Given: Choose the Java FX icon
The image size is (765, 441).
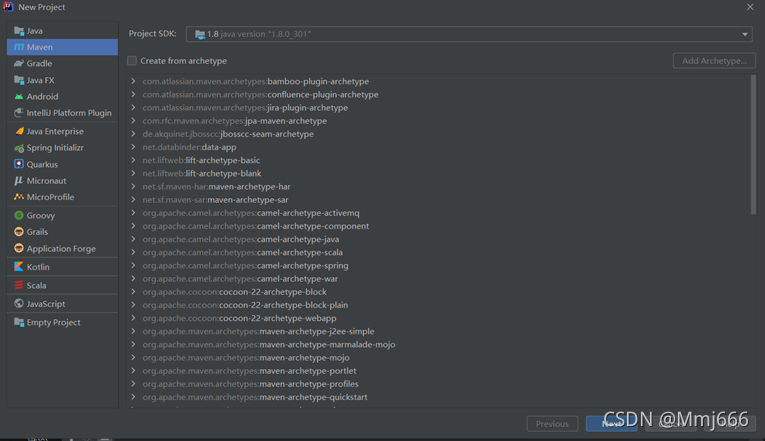Looking at the screenshot, I should 19,80.
